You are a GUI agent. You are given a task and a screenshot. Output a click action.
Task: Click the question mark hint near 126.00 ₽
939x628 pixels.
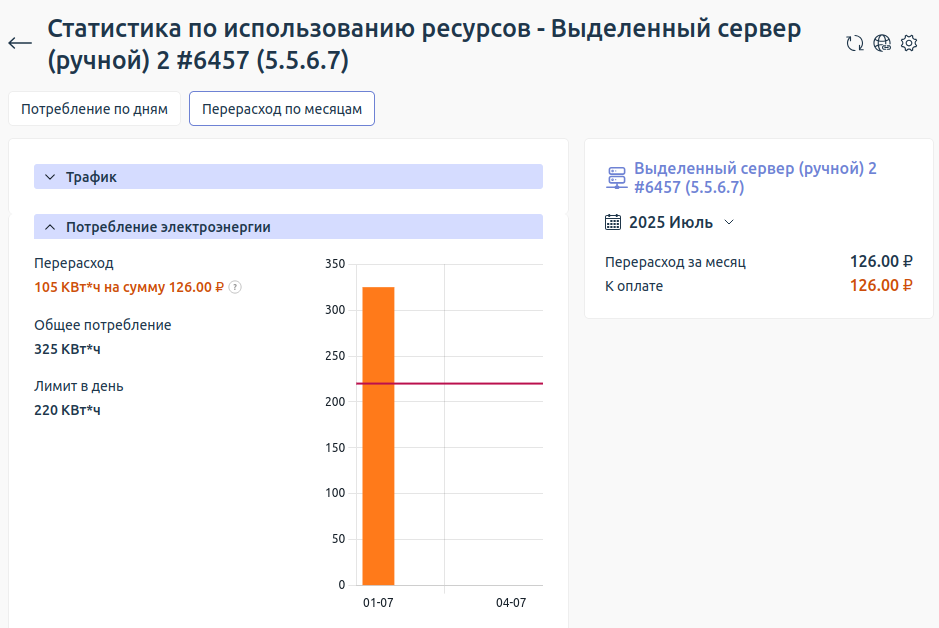click(x=235, y=287)
